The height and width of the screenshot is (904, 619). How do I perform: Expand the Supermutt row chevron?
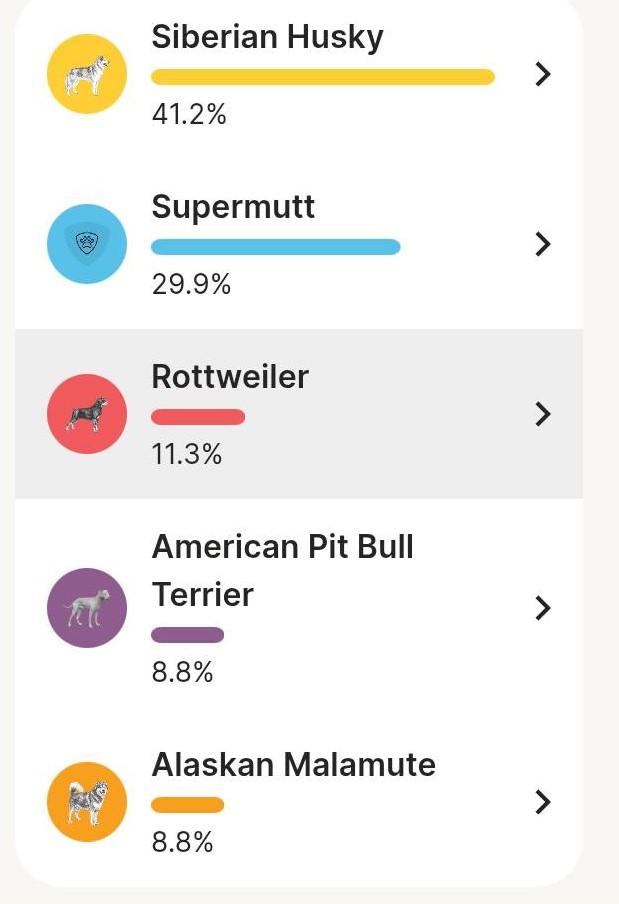click(x=543, y=244)
